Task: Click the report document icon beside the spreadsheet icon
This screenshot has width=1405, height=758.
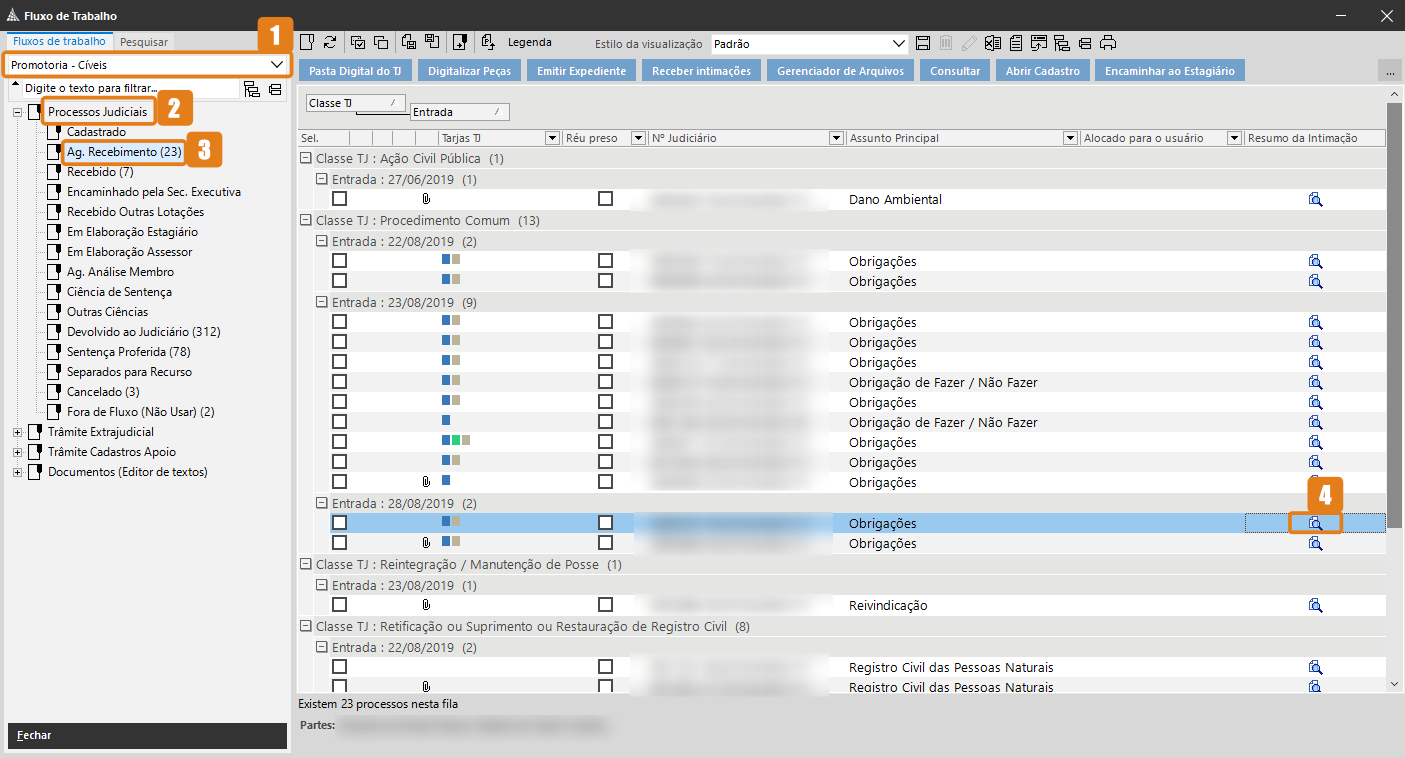Action: click(x=1015, y=43)
